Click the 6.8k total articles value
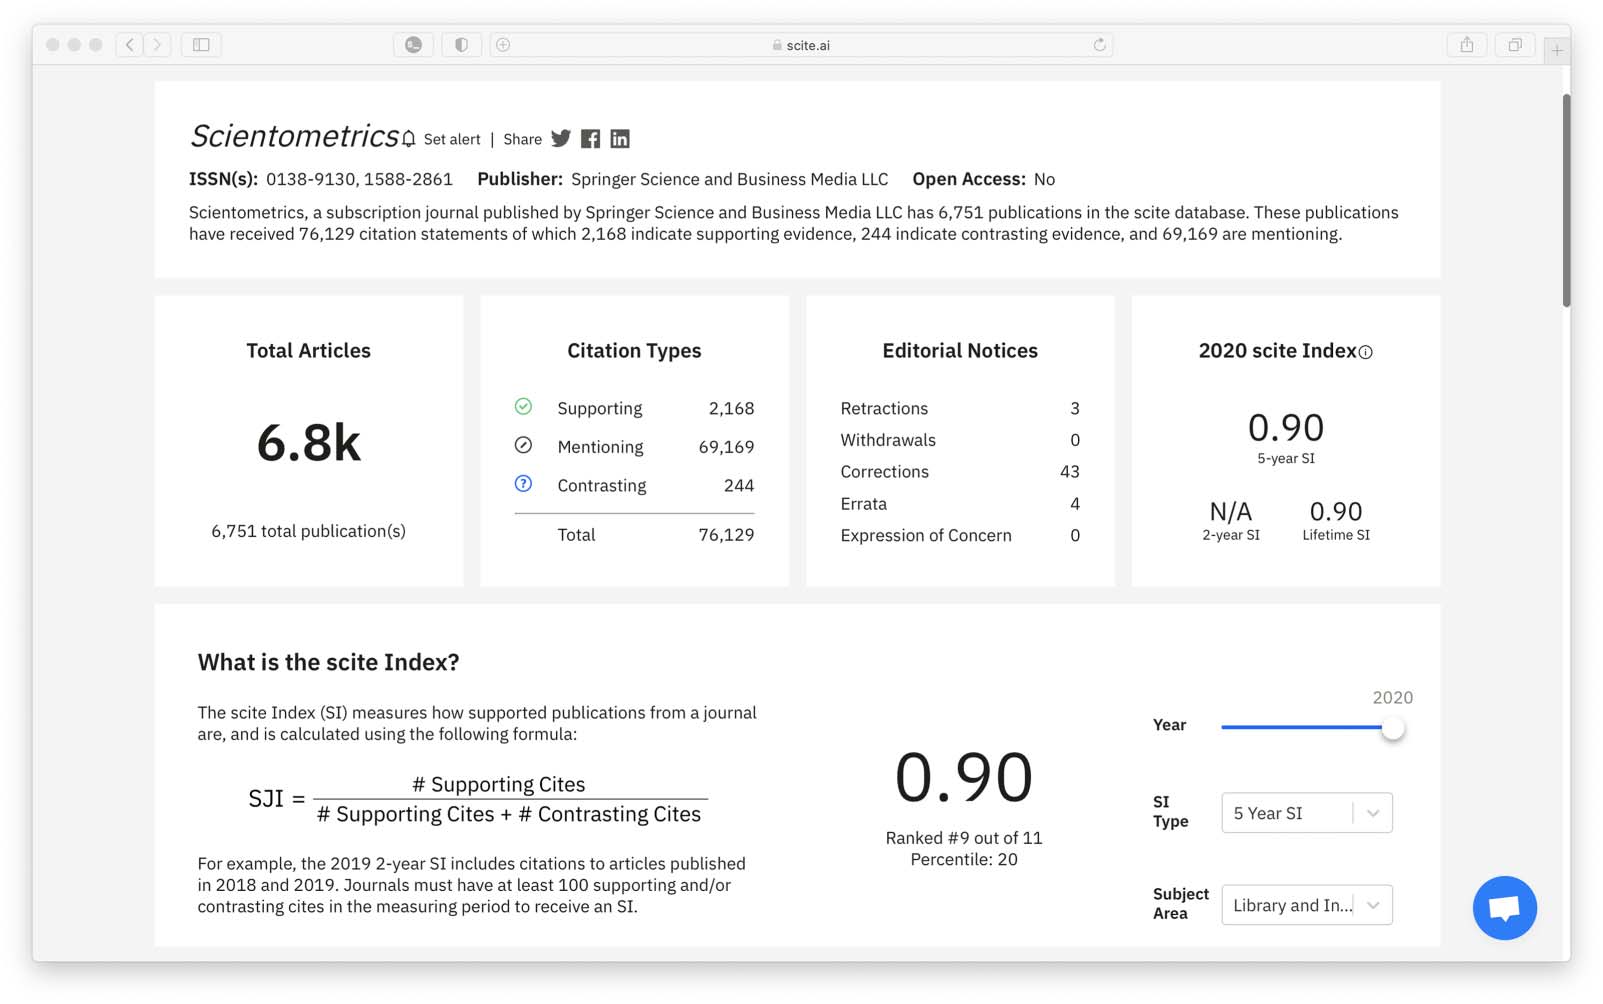This screenshot has width=1603, height=1004. tap(308, 443)
